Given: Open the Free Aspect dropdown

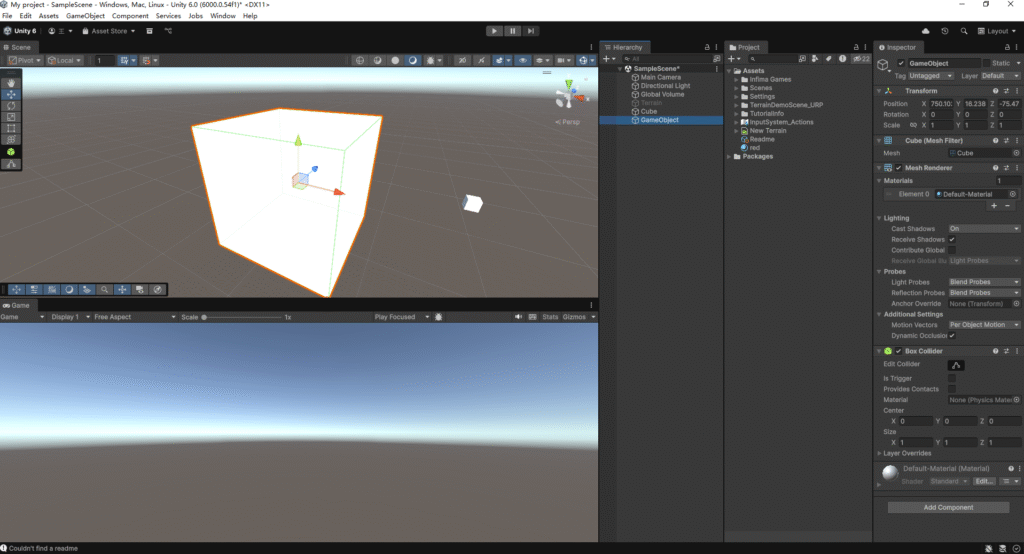Looking at the screenshot, I should tap(135, 317).
